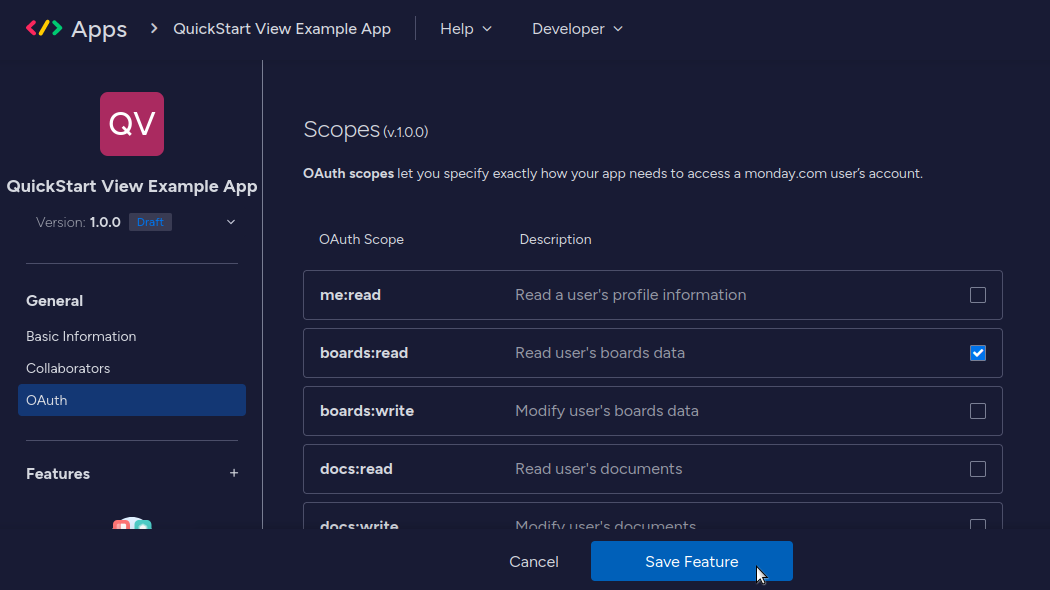Screen dimensions: 1050x590
Task: Click 'Modify user's boards data' description
Action: coord(607,411)
